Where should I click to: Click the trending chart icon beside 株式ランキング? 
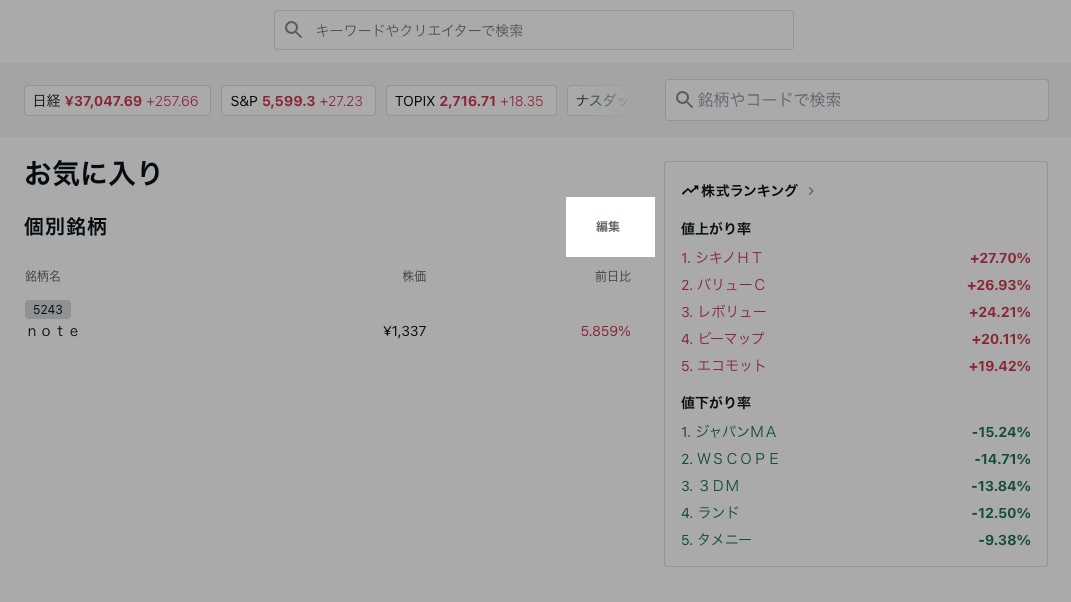click(x=689, y=191)
